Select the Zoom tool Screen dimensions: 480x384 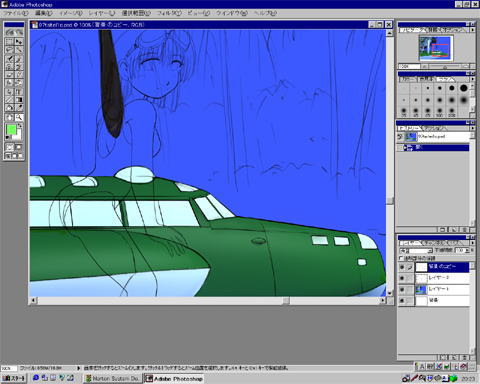click(19, 117)
